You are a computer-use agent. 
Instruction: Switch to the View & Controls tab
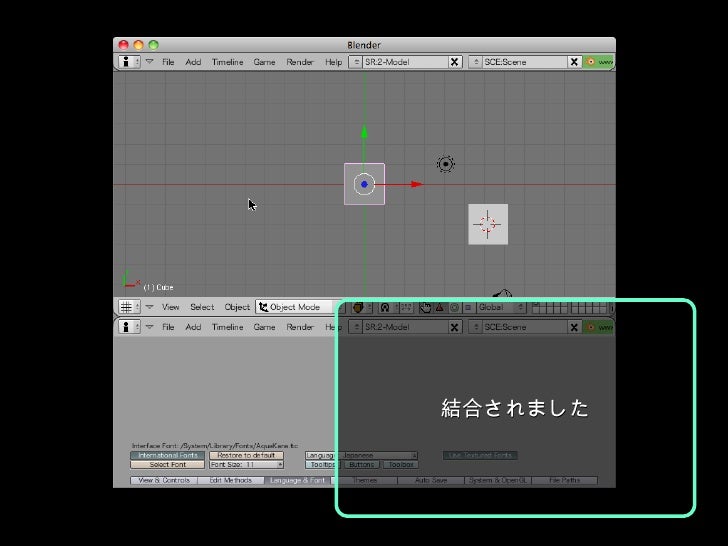pos(164,480)
